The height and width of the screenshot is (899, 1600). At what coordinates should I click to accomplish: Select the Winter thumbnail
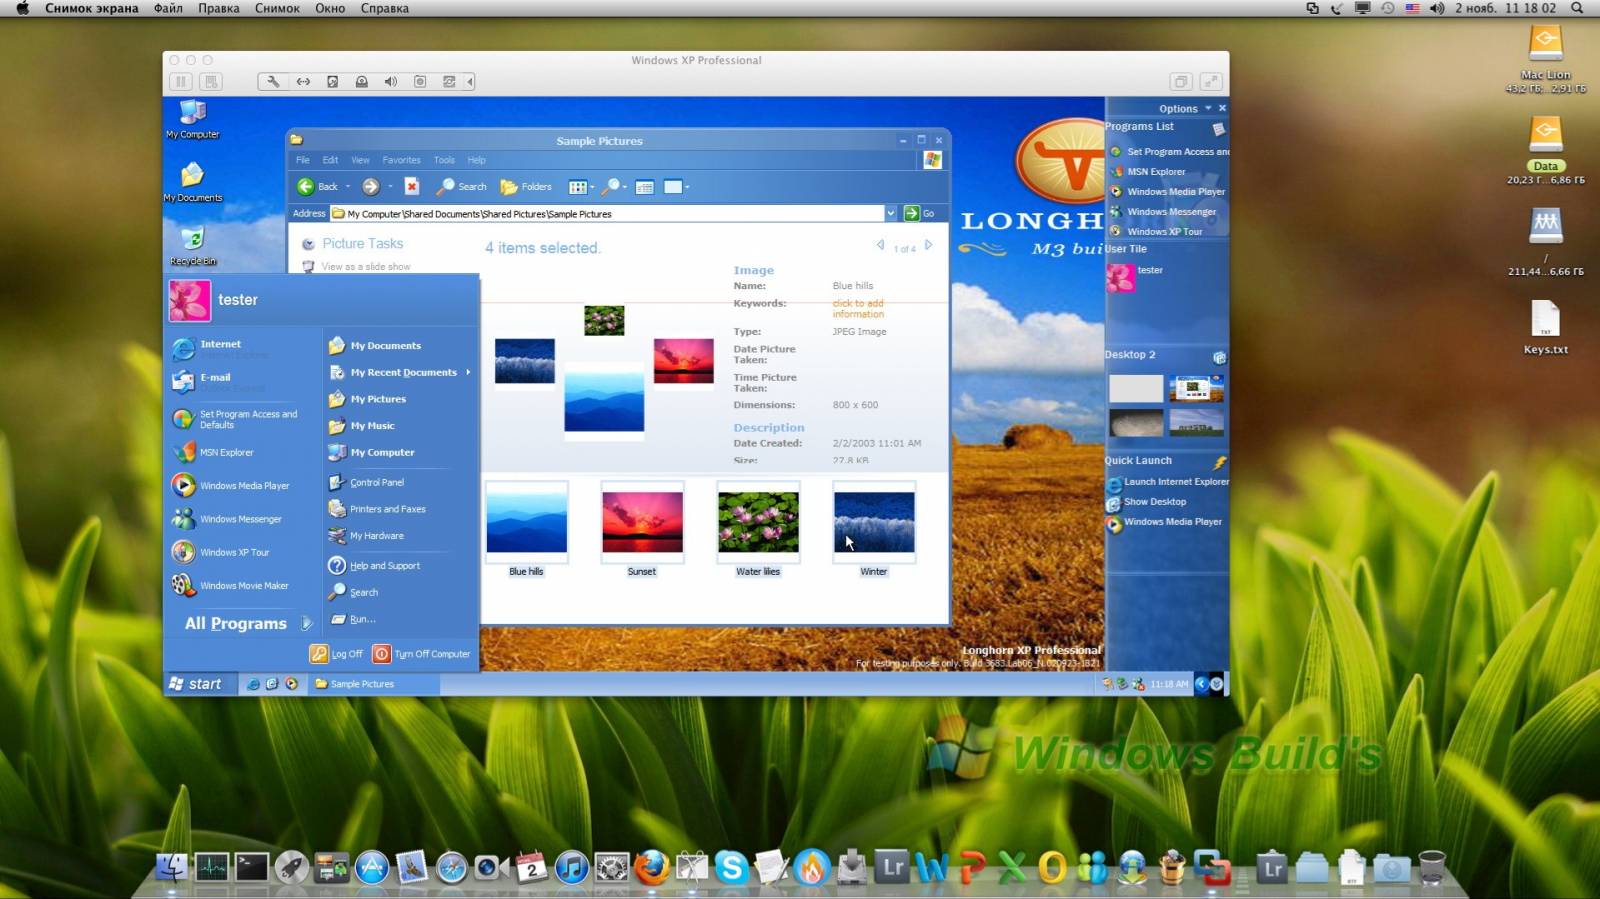(x=874, y=529)
